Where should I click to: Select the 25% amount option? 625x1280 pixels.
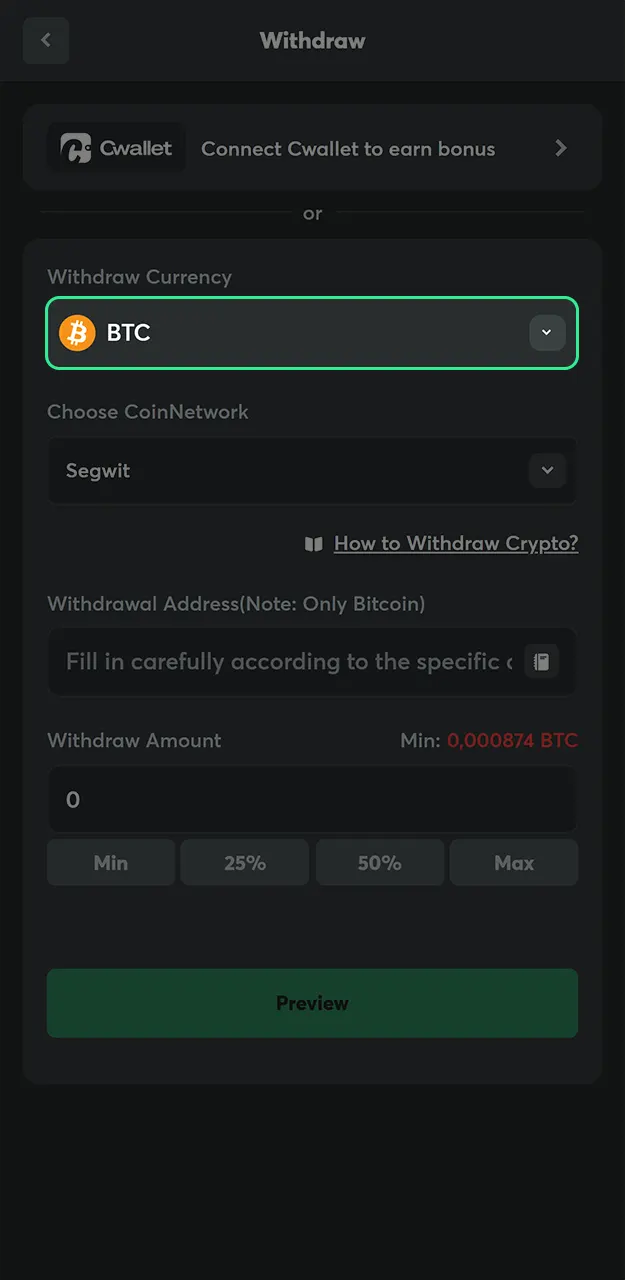[244, 862]
